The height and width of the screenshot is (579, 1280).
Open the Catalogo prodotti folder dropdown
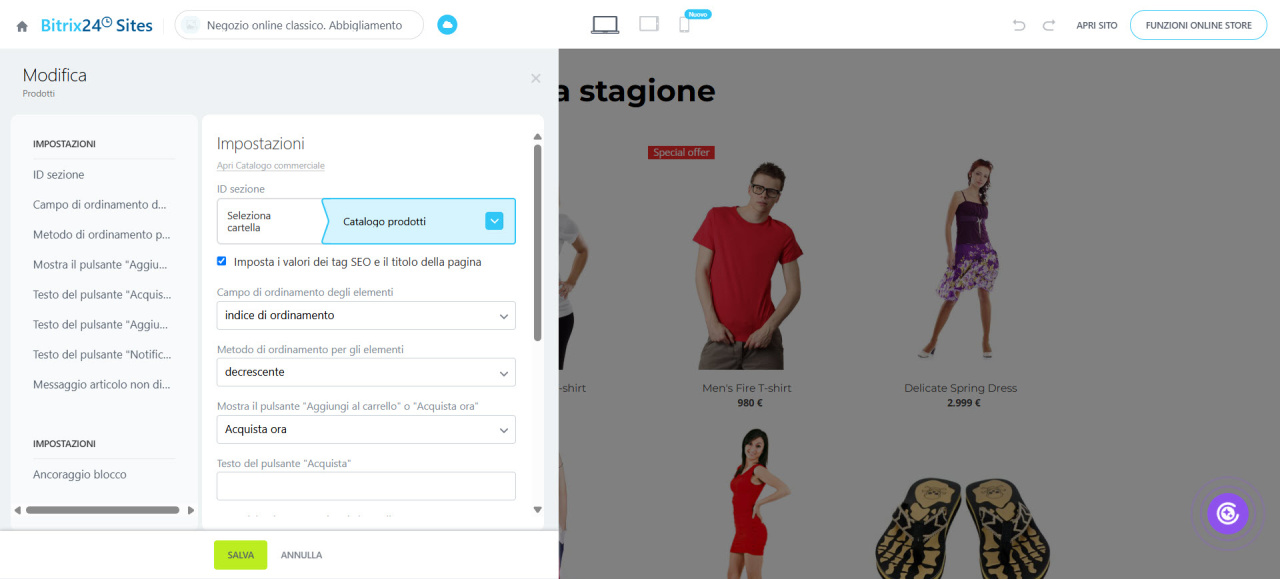(494, 221)
